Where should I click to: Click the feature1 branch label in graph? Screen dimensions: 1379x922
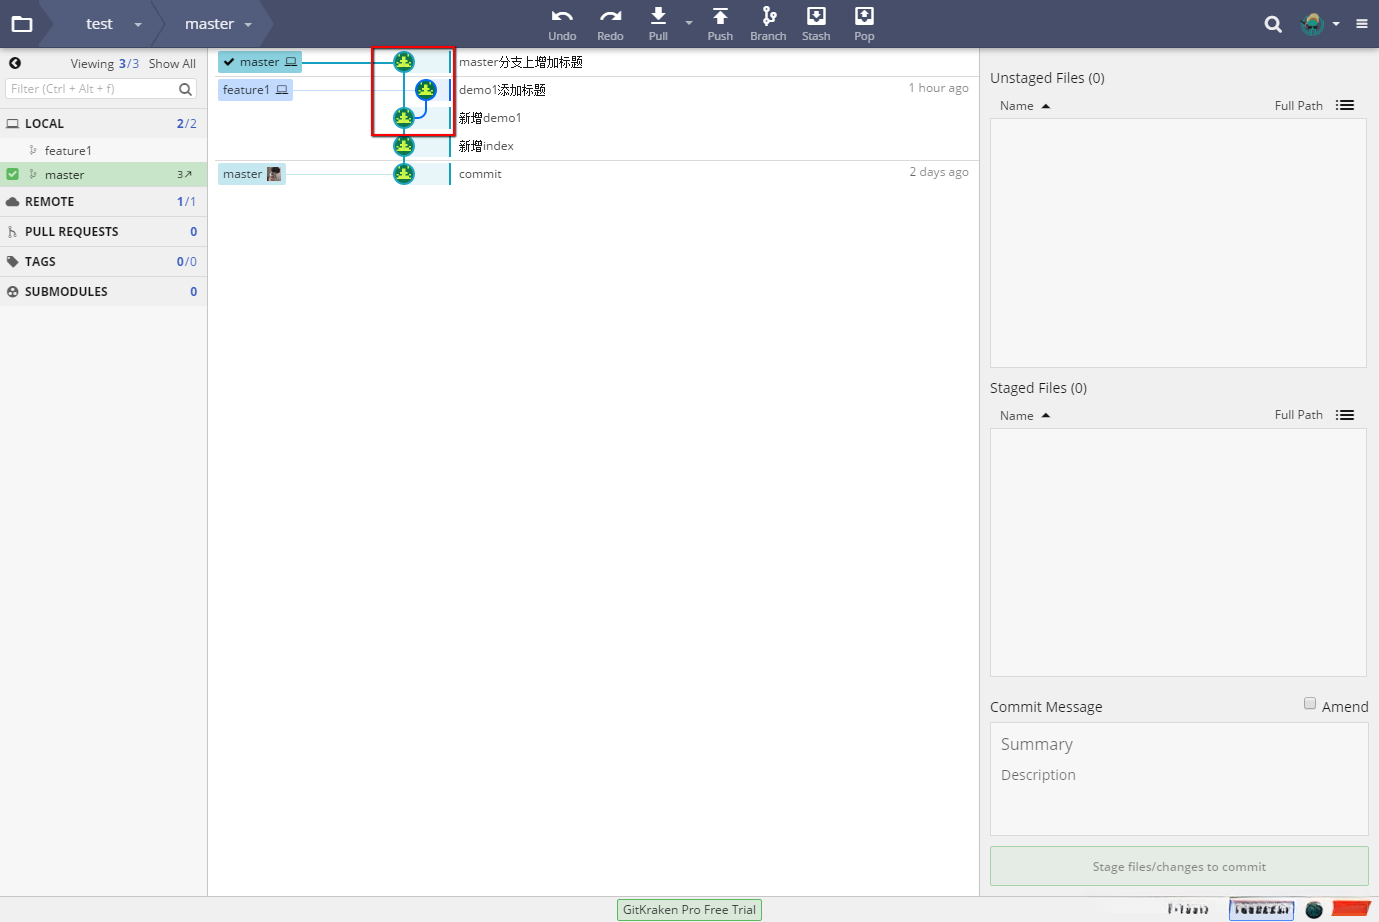point(255,90)
